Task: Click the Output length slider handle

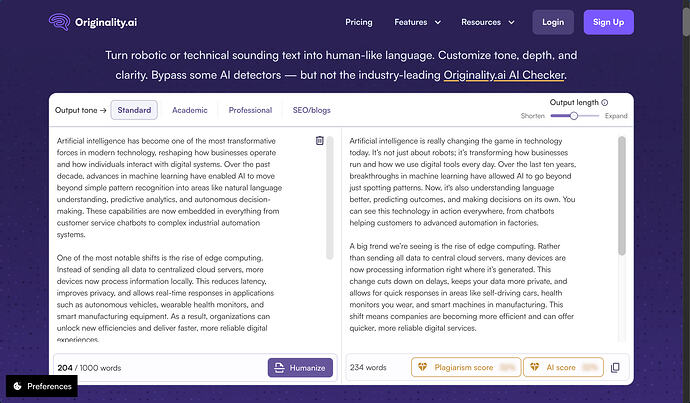Action: pos(574,116)
